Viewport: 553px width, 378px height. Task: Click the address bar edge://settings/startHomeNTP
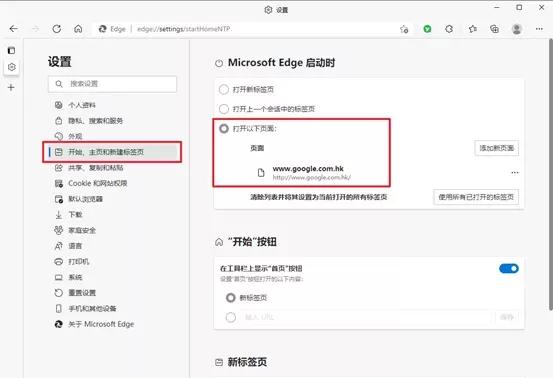(183, 29)
